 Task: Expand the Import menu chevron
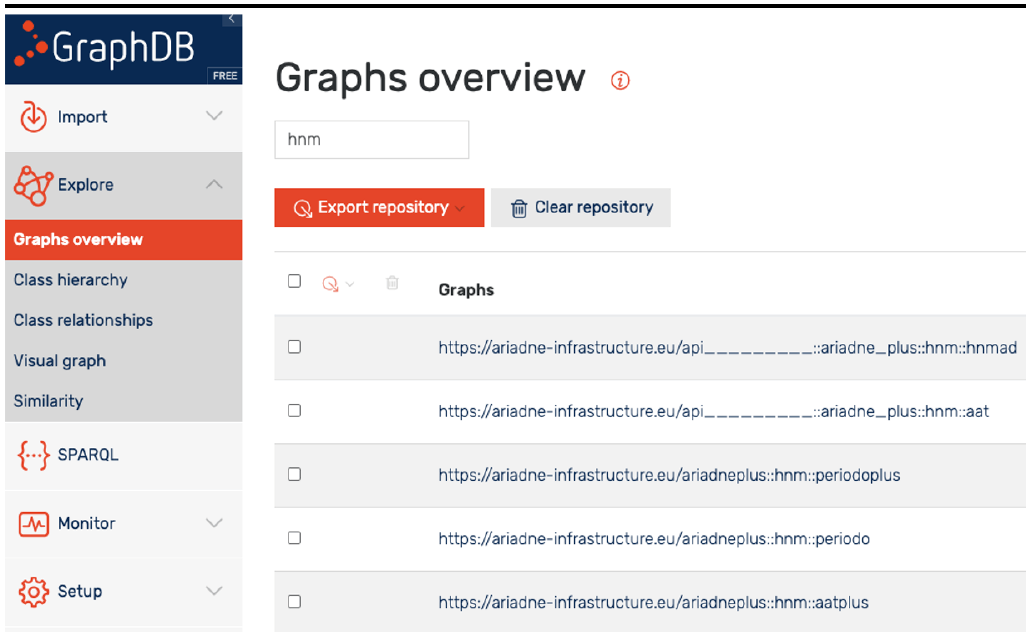214,116
